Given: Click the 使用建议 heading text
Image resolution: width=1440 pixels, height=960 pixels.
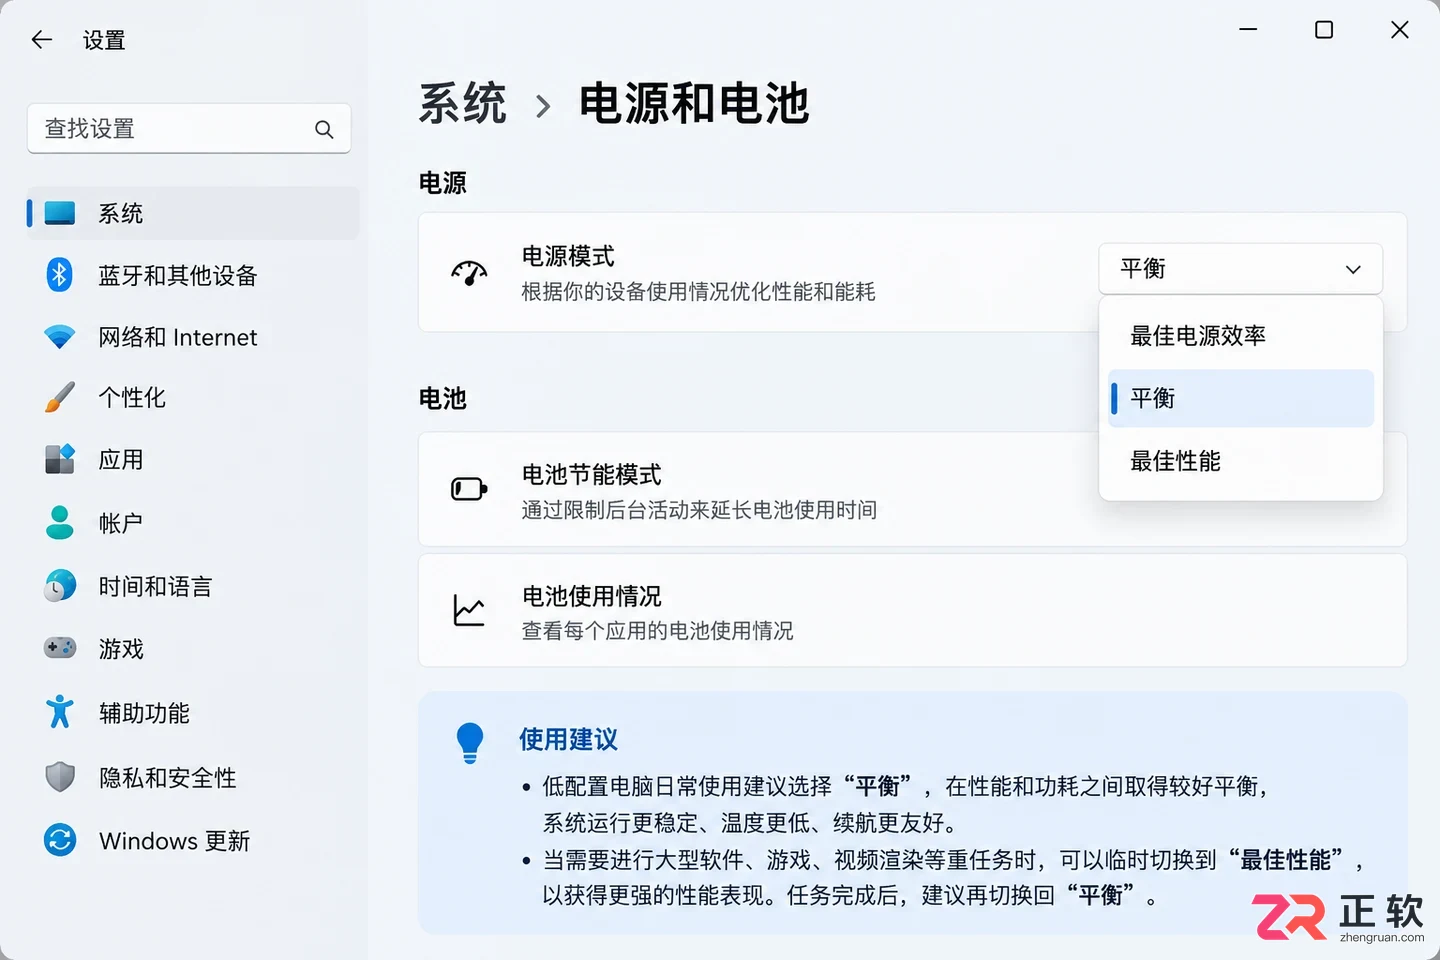Looking at the screenshot, I should point(568,739).
